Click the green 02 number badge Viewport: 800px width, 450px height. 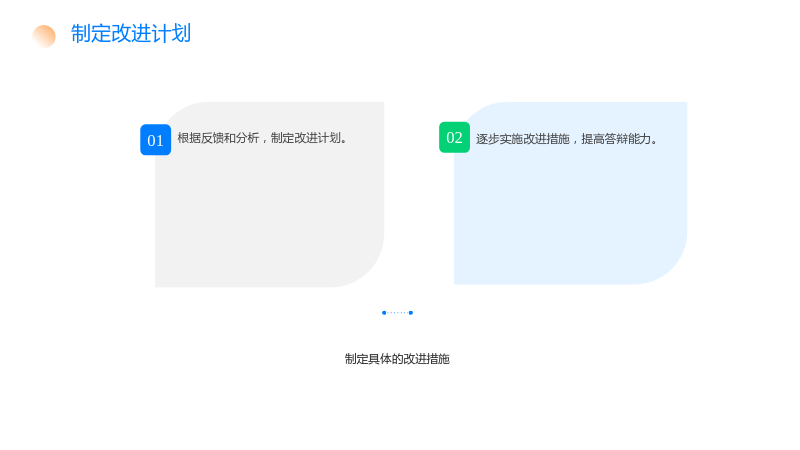[x=454, y=137]
